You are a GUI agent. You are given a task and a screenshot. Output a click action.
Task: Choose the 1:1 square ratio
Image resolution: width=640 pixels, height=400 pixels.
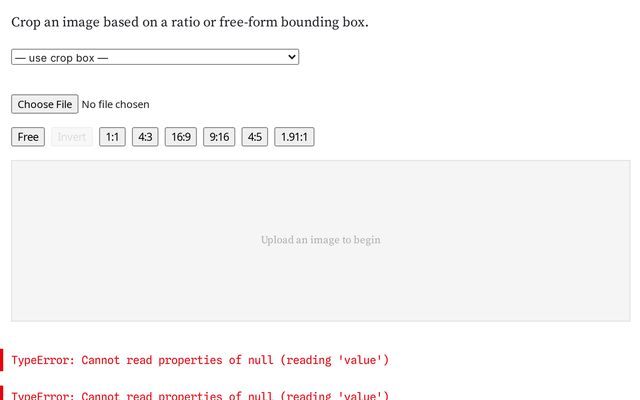(x=112, y=137)
